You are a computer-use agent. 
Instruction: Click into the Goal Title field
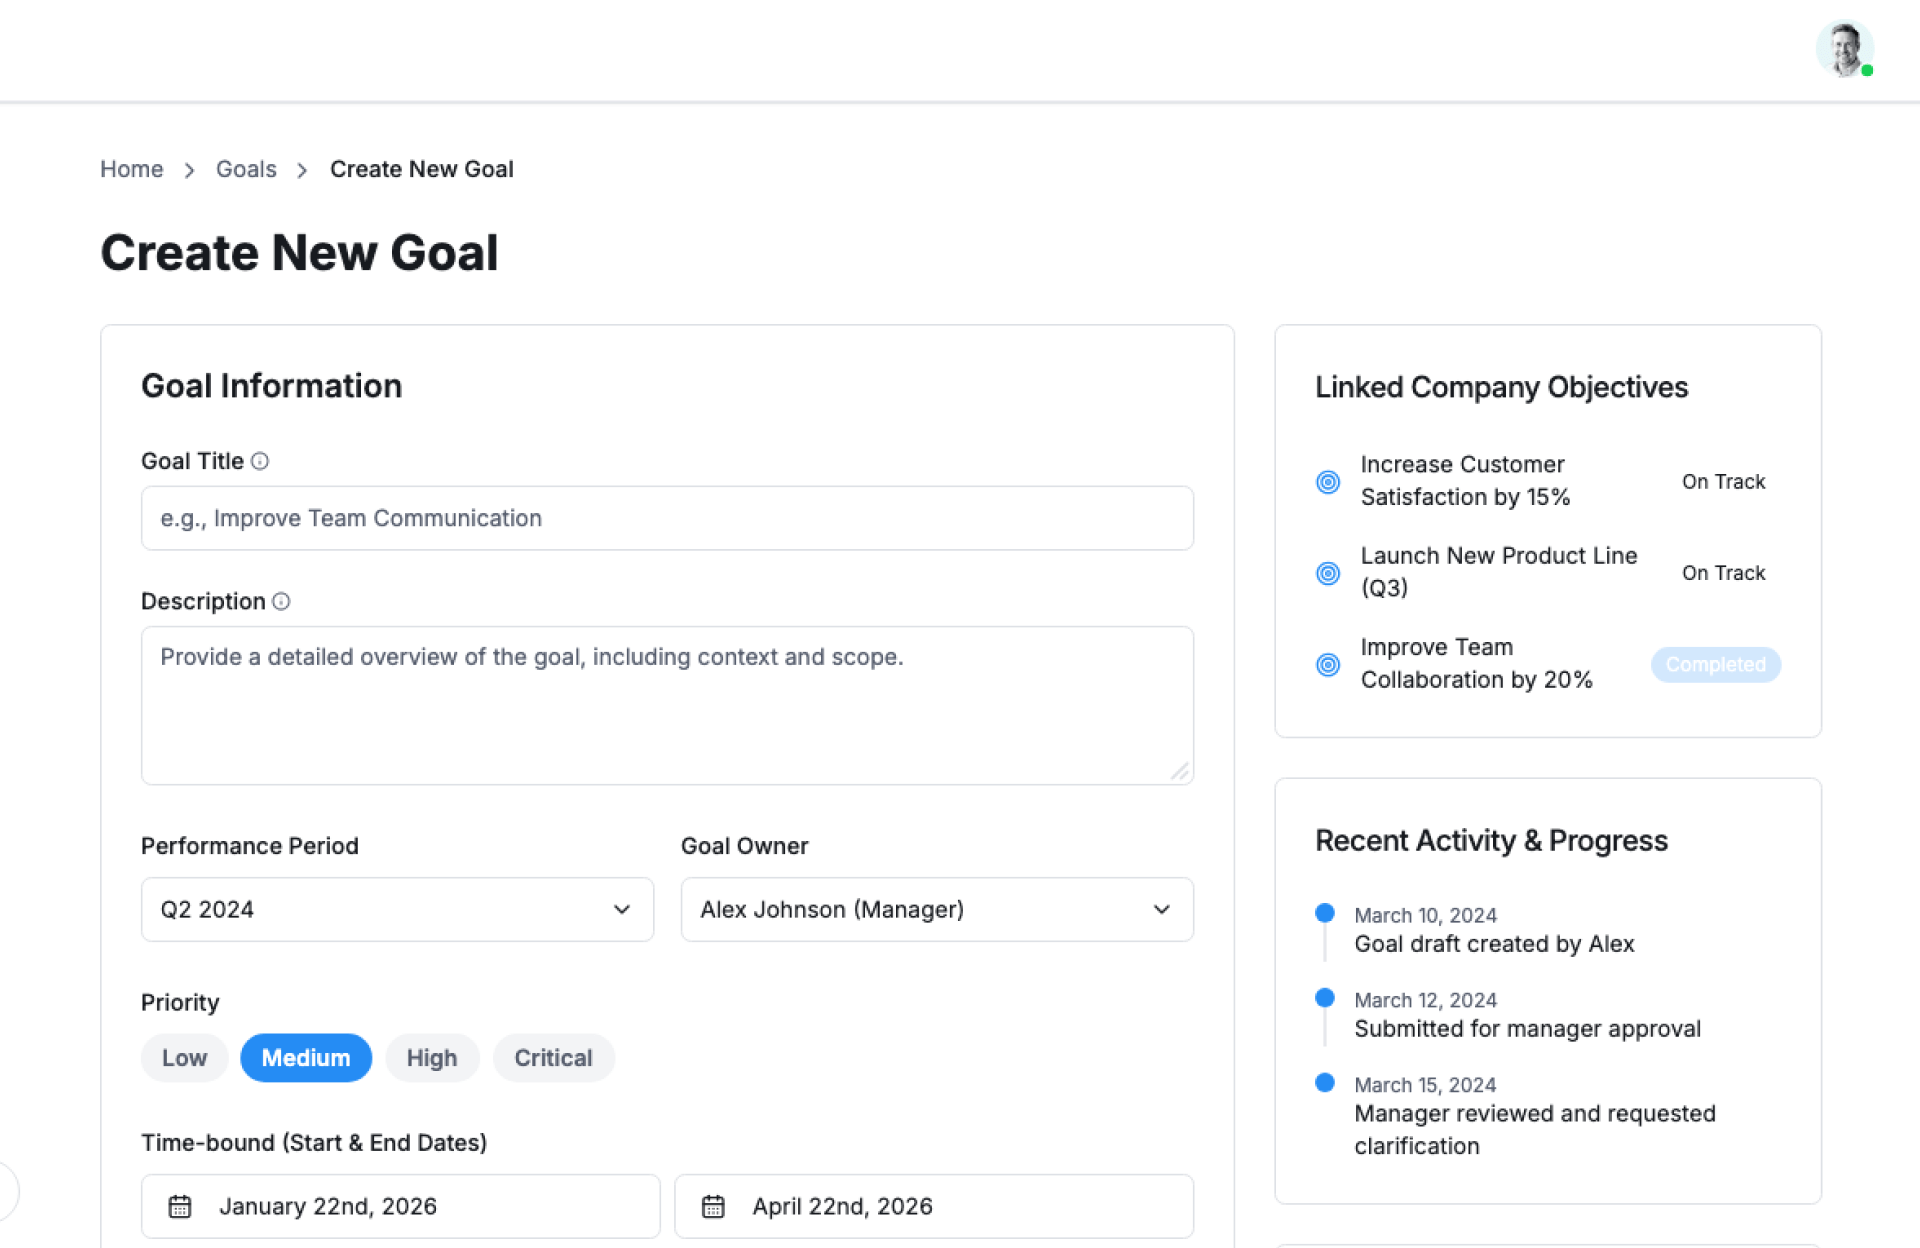pos(667,518)
